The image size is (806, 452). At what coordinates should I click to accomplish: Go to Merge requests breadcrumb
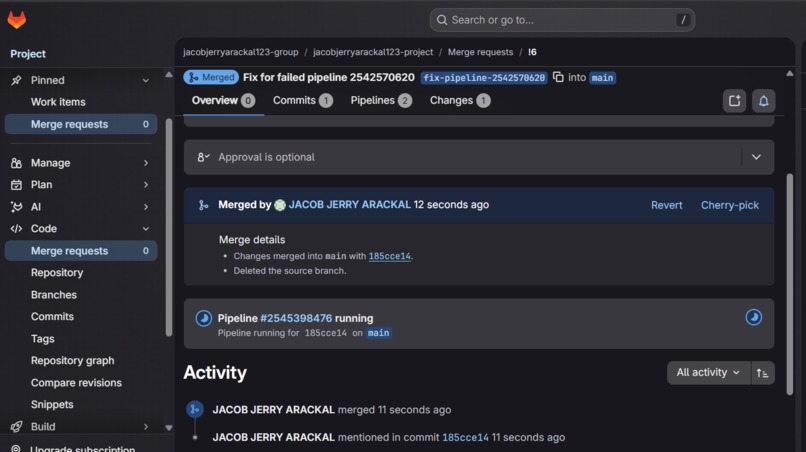click(x=480, y=52)
